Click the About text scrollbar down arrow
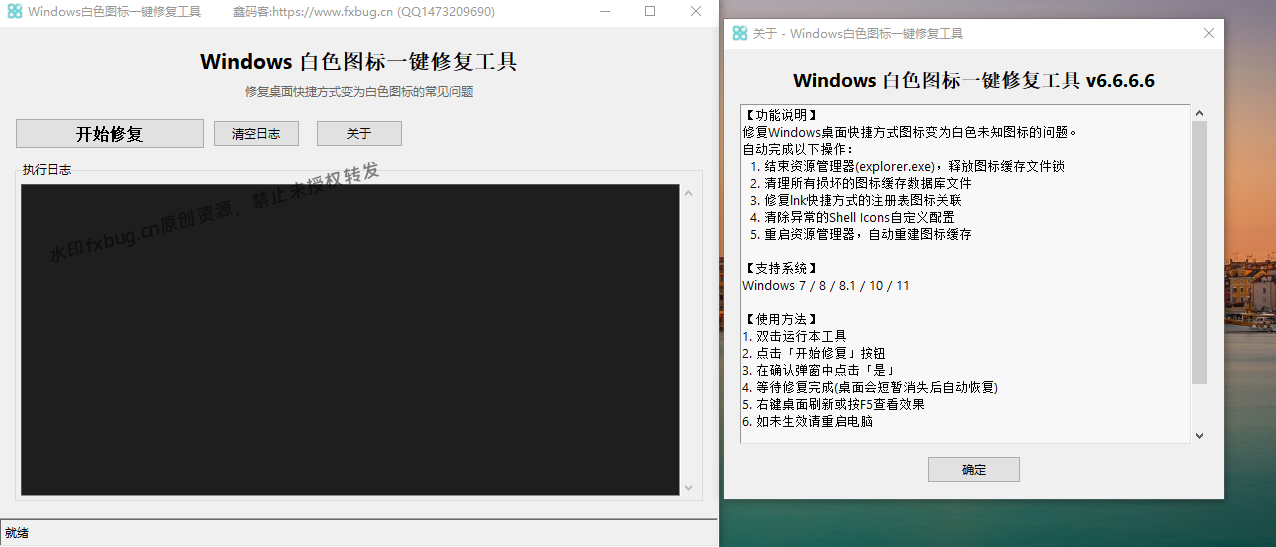This screenshot has height=547, width=1276. click(1200, 436)
